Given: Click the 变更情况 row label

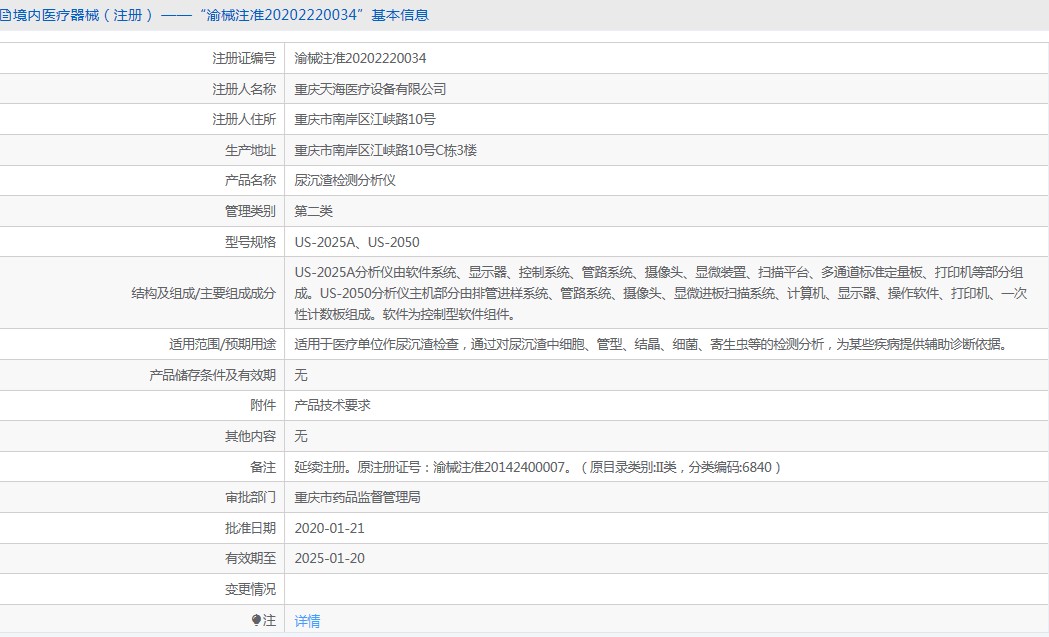Looking at the screenshot, I should point(250,589).
